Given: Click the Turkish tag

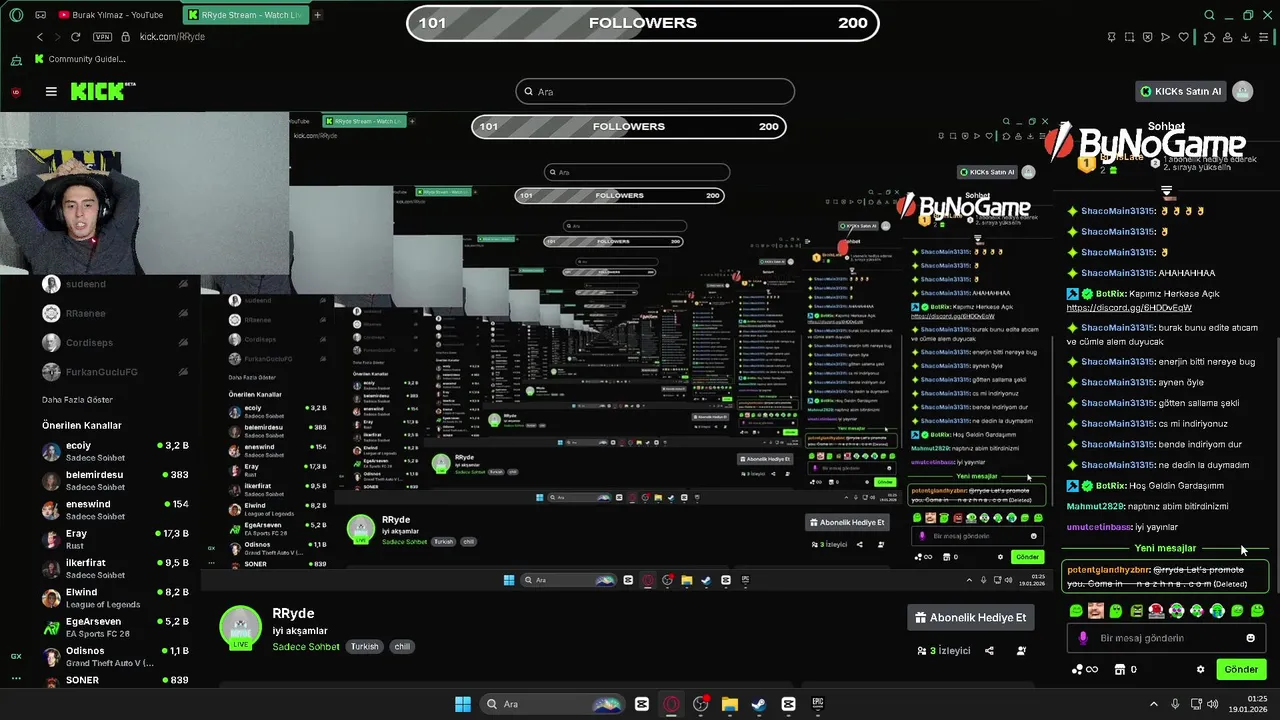Looking at the screenshot, I should [364, 647].
